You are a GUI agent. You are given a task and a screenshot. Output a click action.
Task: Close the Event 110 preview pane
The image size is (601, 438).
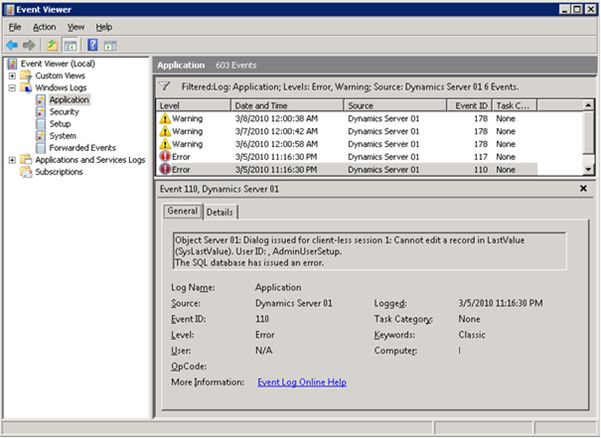[583, 189]
